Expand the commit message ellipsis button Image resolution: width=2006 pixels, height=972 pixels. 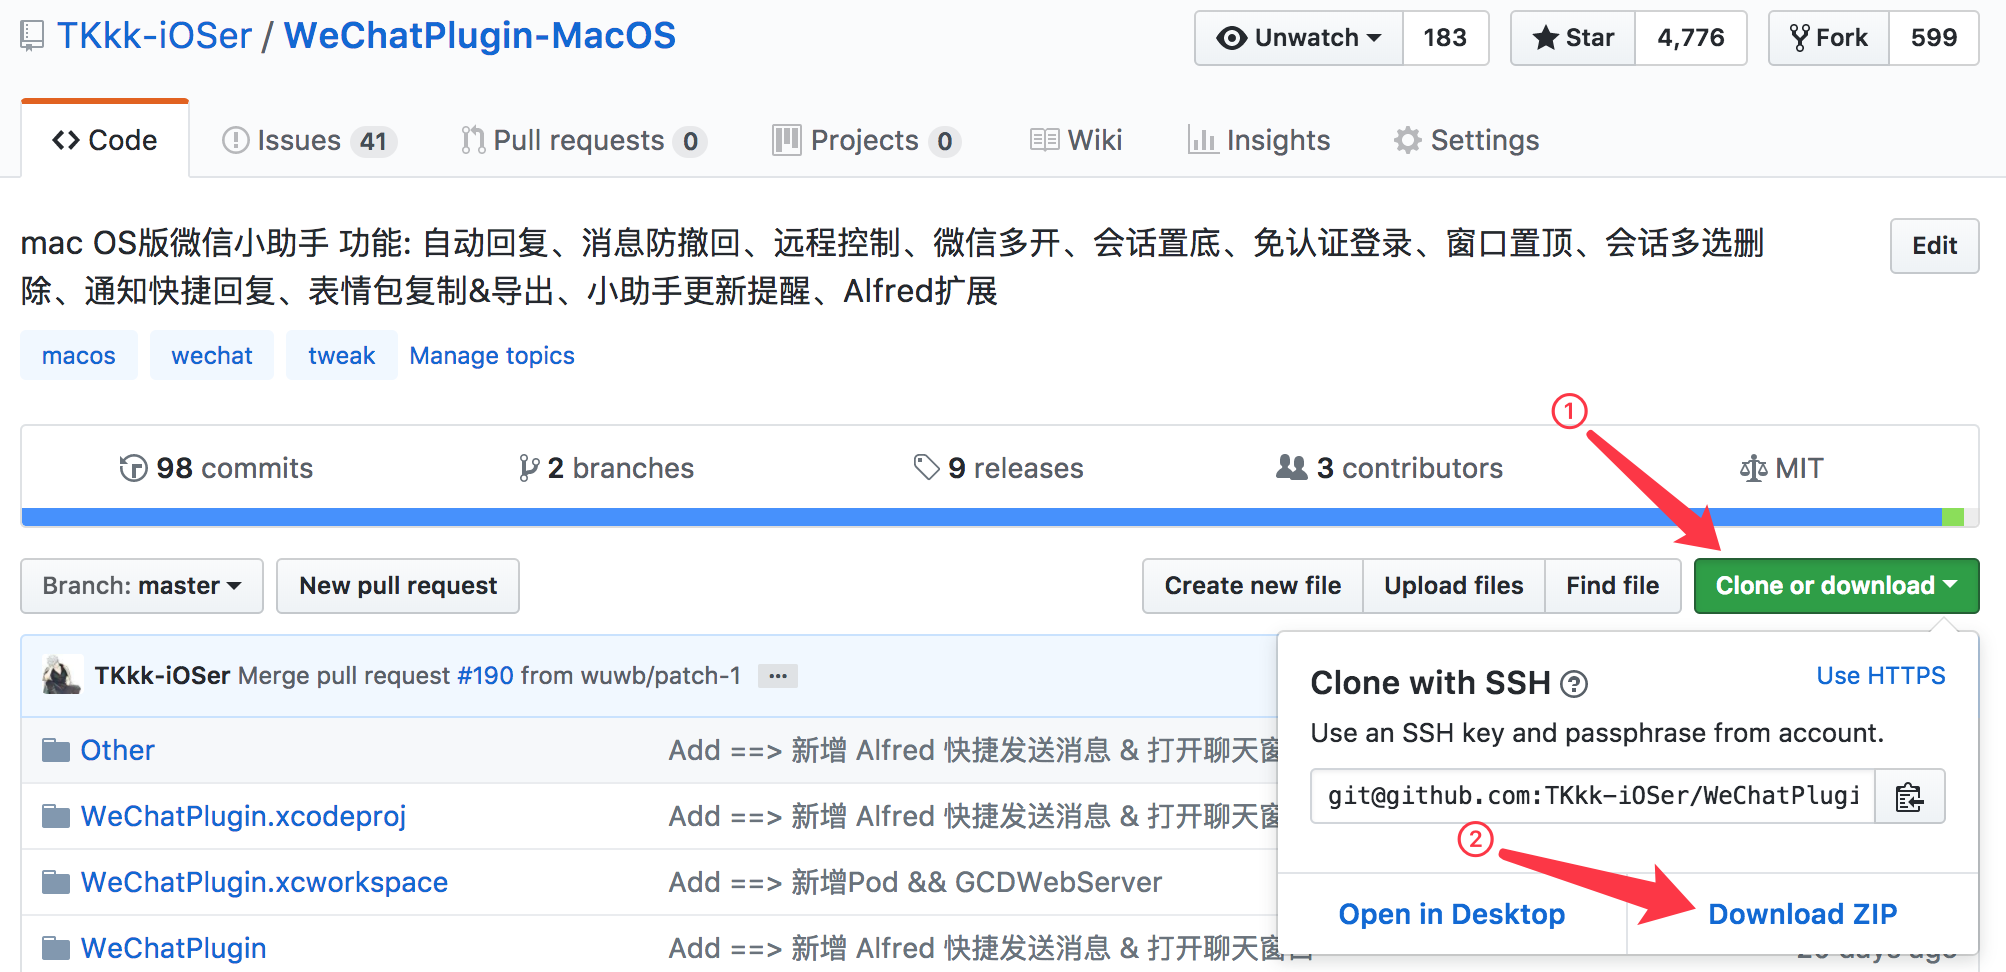[x=778, y=676]
